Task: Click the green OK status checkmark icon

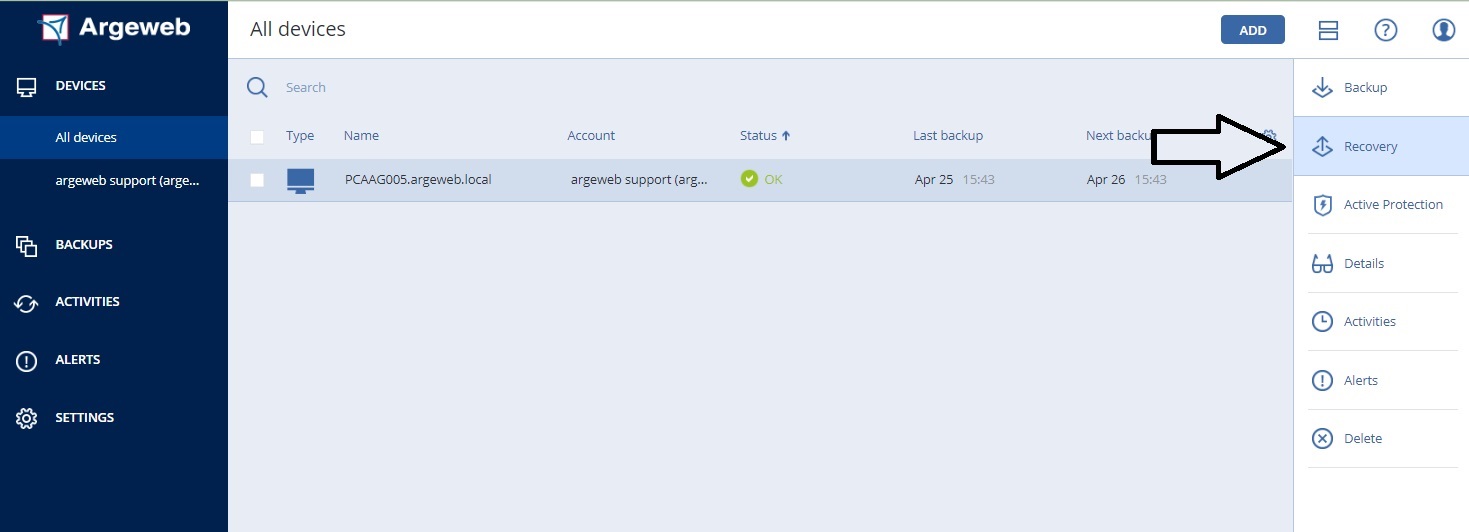Action: (749, 179)
